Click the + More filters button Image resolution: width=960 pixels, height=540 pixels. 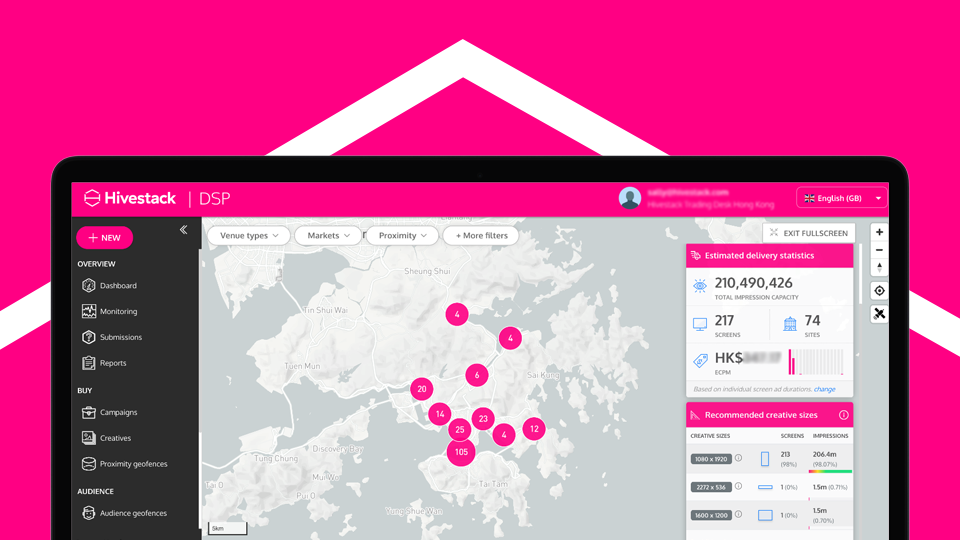click(x=481, y=235)
